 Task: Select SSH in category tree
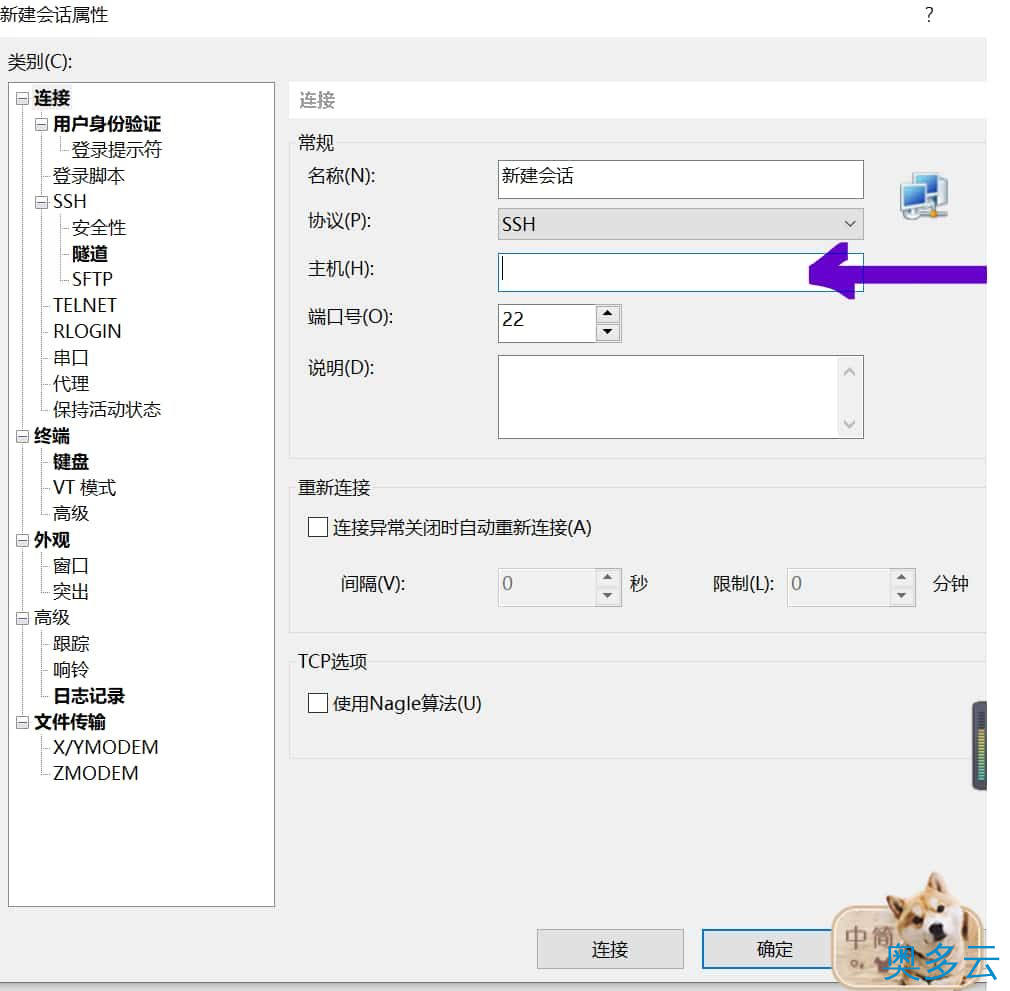click(x=70, y=202)
